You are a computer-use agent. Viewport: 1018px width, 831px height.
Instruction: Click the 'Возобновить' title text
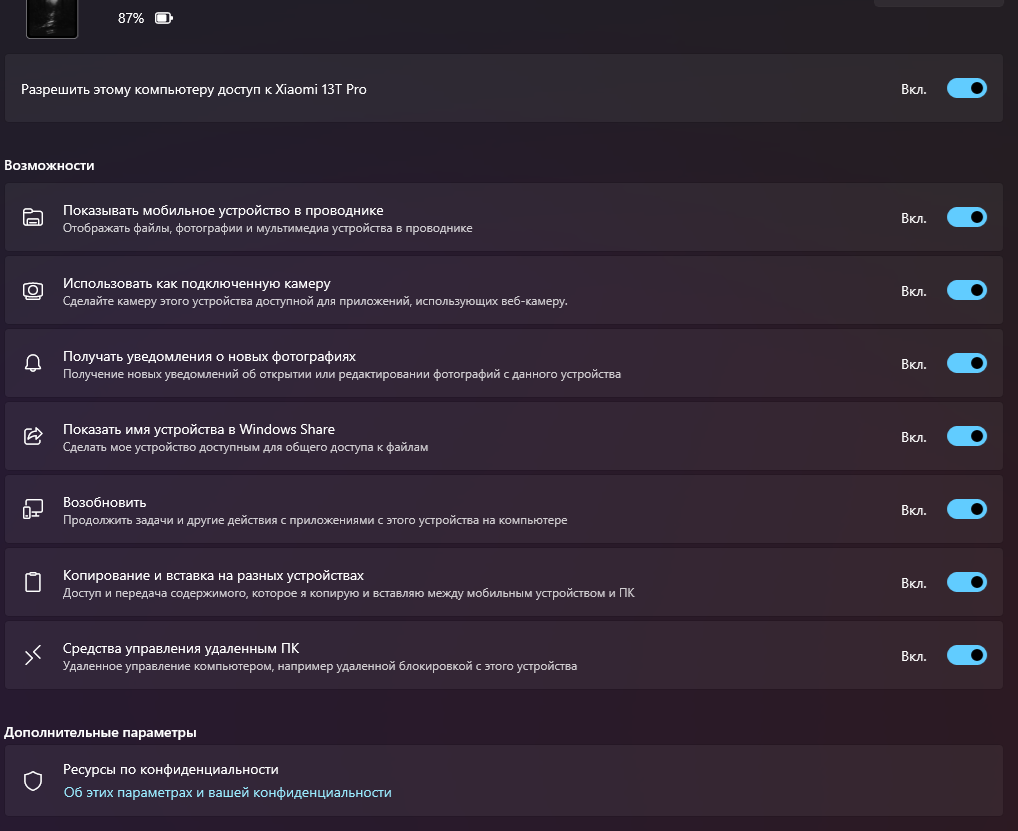click(105, 502)
